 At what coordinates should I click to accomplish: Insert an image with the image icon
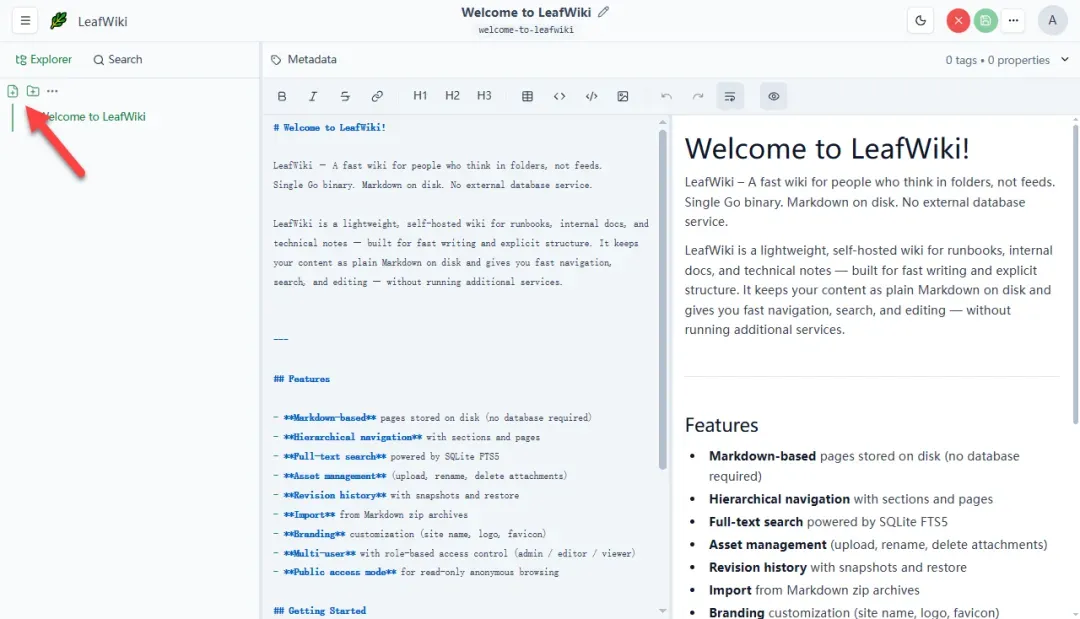pyautogui.click(x=623, y=96)
